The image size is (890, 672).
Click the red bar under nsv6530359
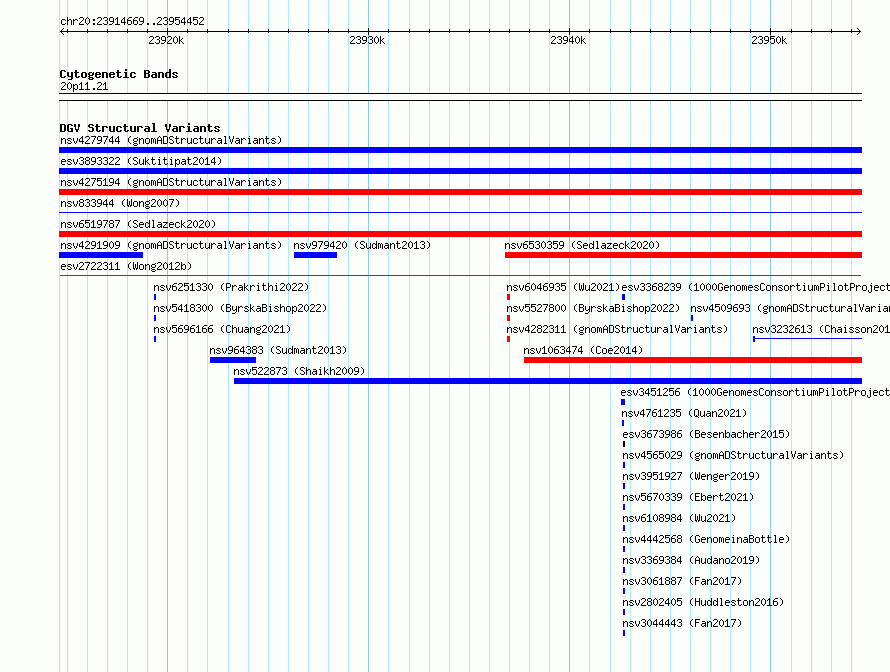[683, 255]
